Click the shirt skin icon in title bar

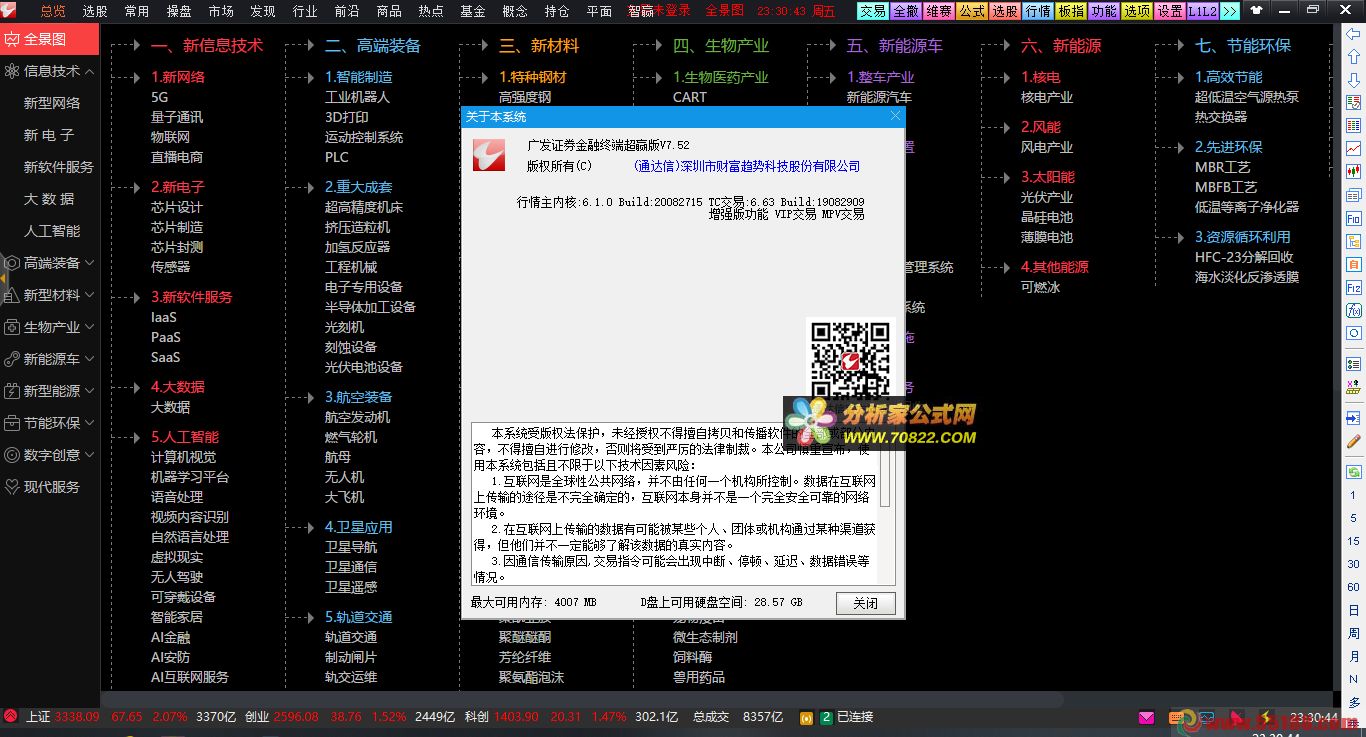(x=1257, y=11)
